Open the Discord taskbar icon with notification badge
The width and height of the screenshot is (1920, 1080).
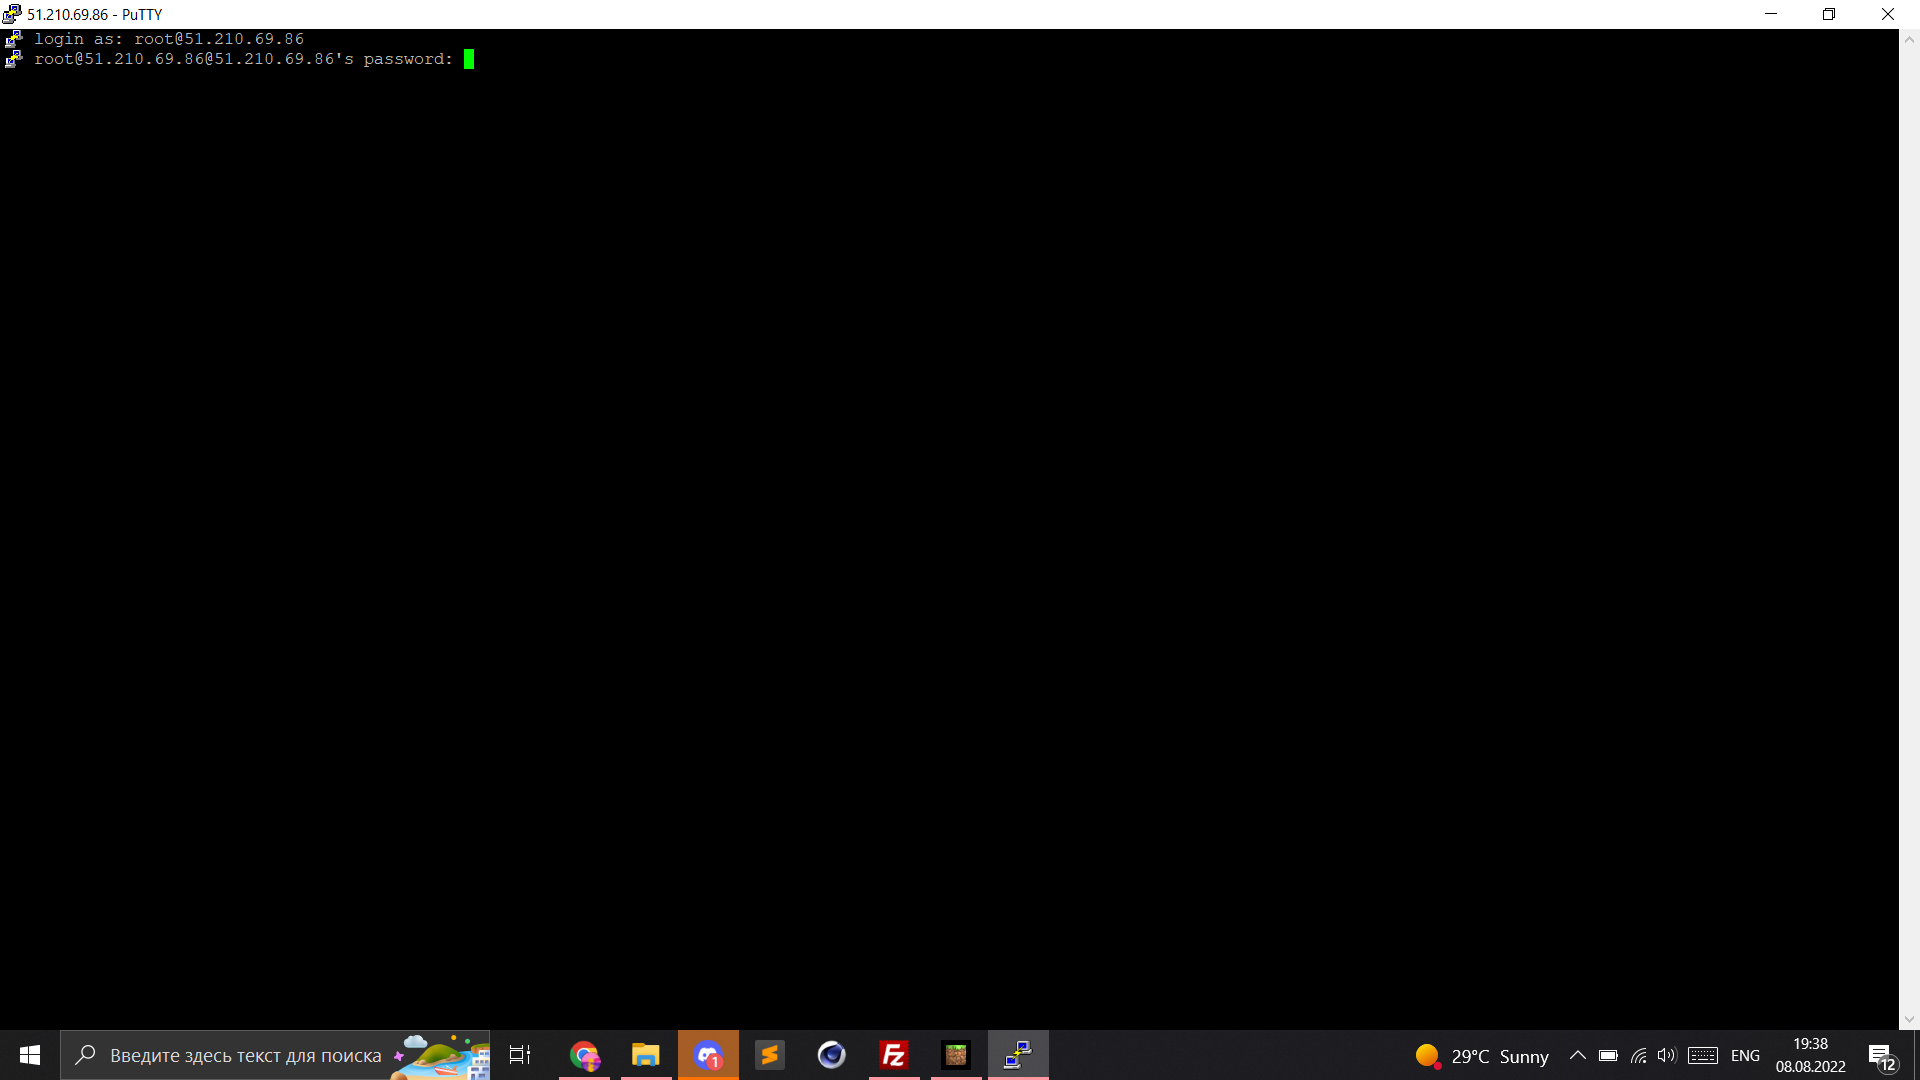(708, 1055)
